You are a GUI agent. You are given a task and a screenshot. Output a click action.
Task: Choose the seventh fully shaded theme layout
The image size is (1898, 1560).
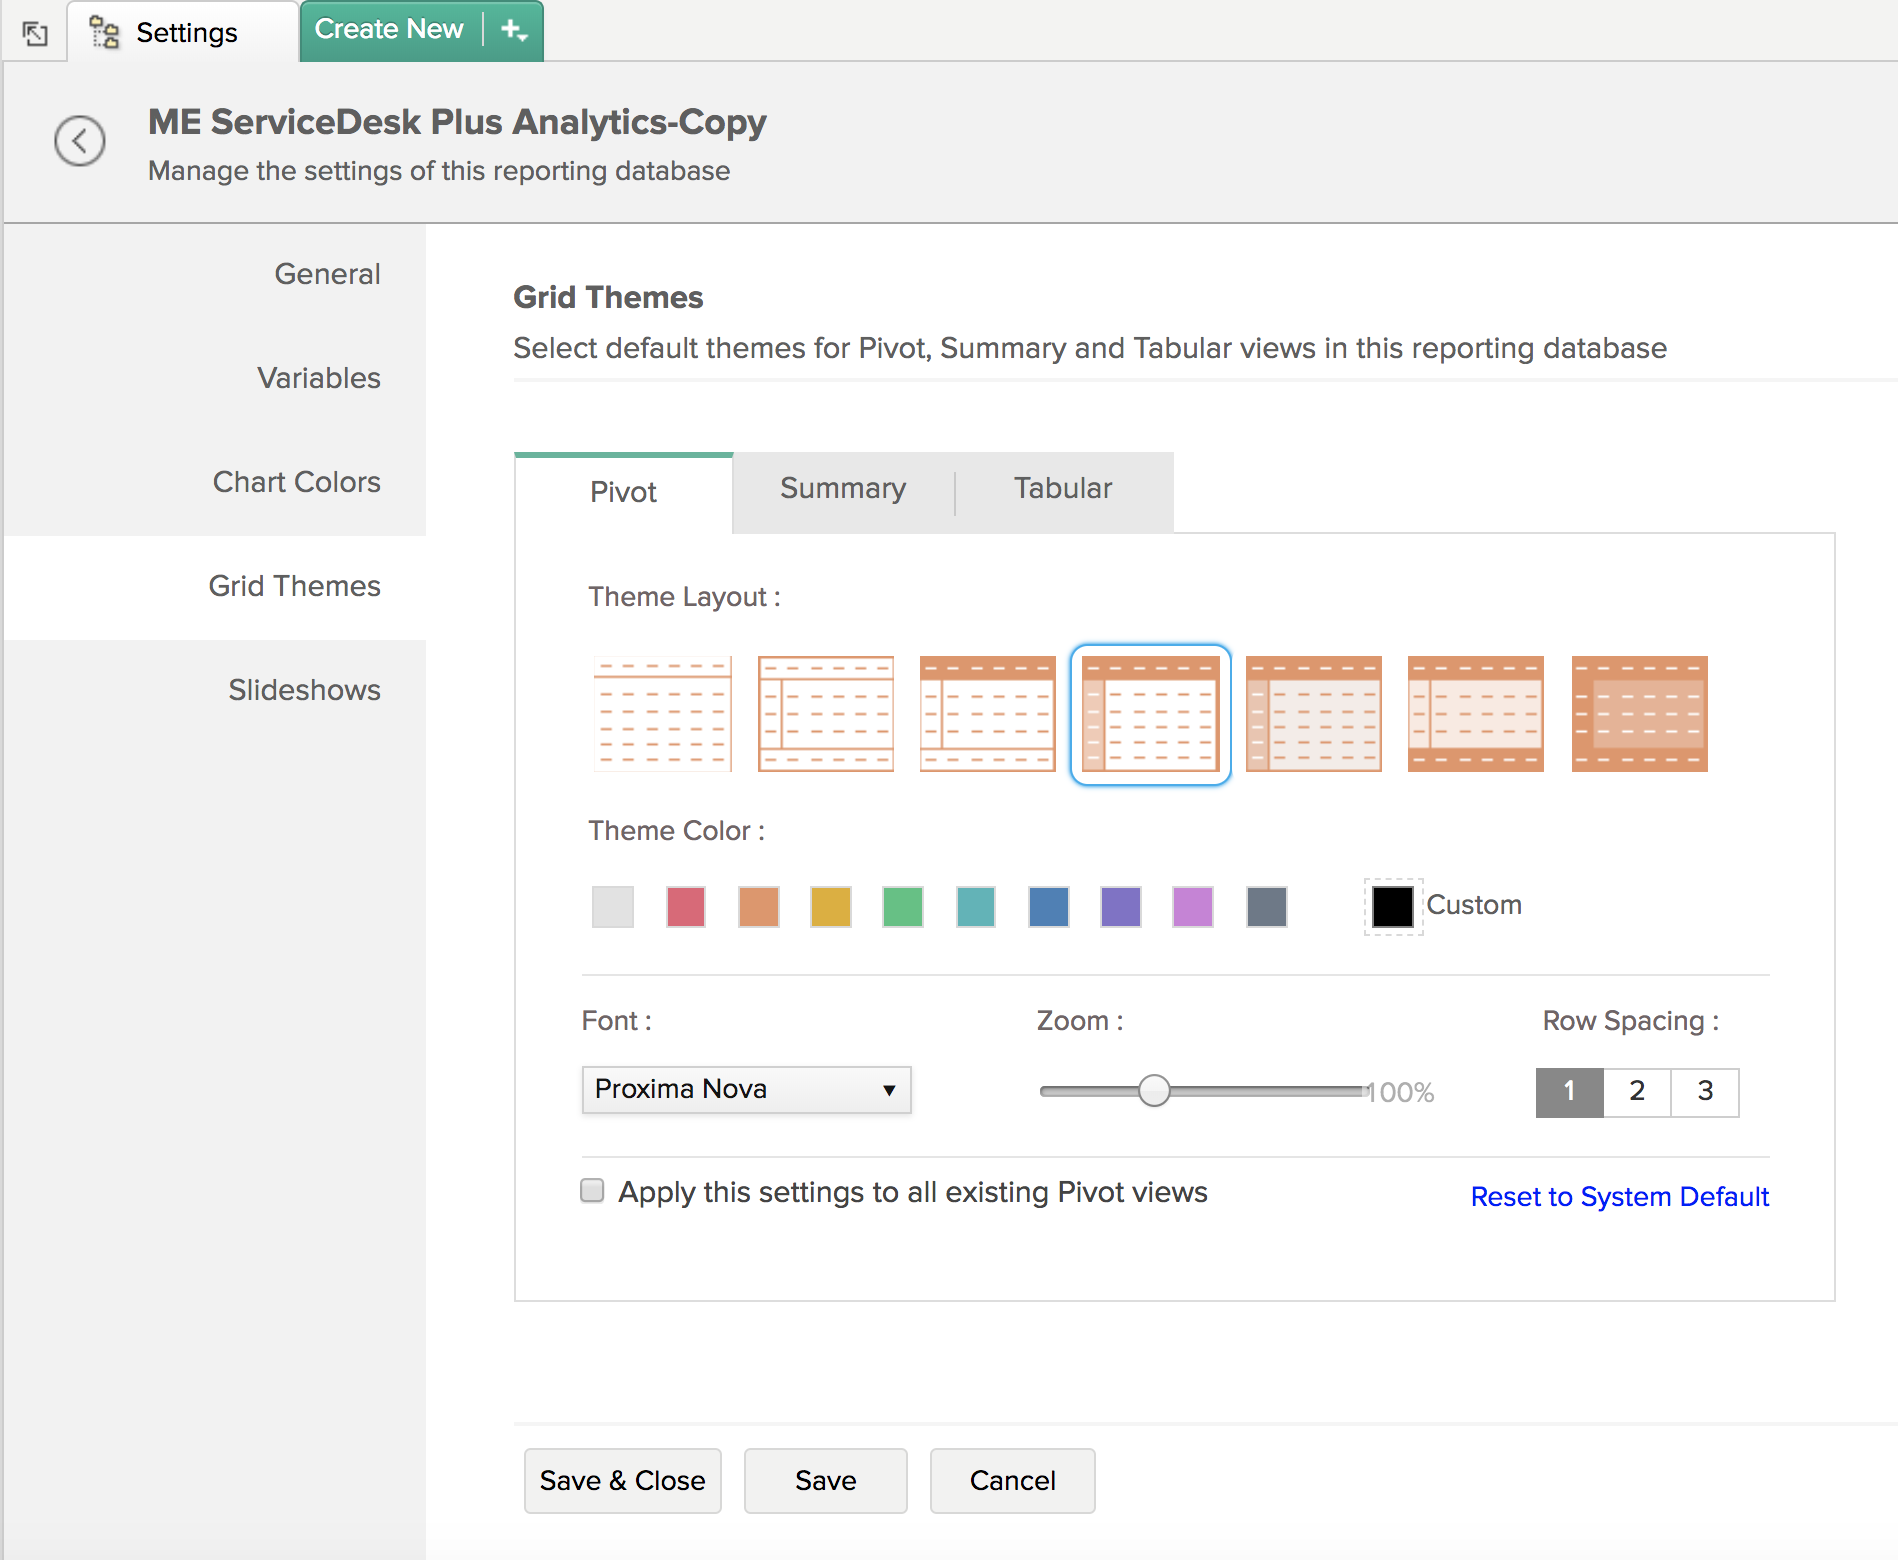click(1640, 714)
